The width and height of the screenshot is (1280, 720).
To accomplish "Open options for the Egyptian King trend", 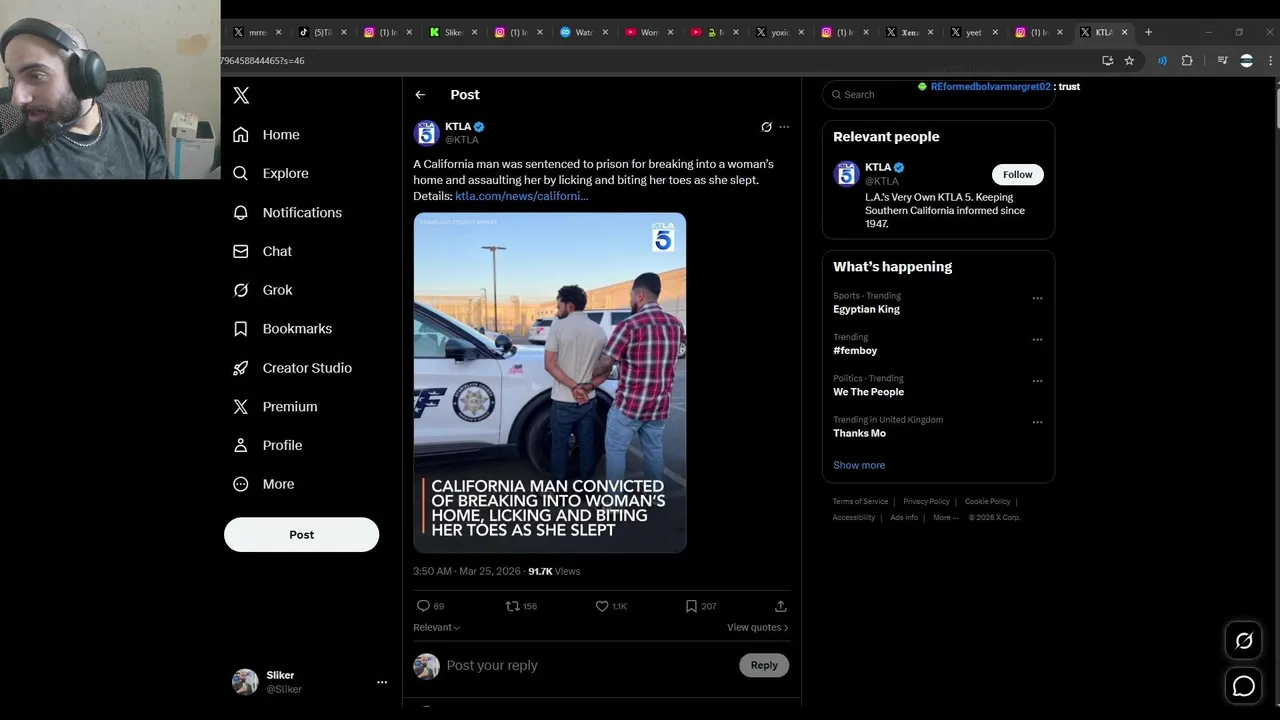I will [x=1037, y=298].
